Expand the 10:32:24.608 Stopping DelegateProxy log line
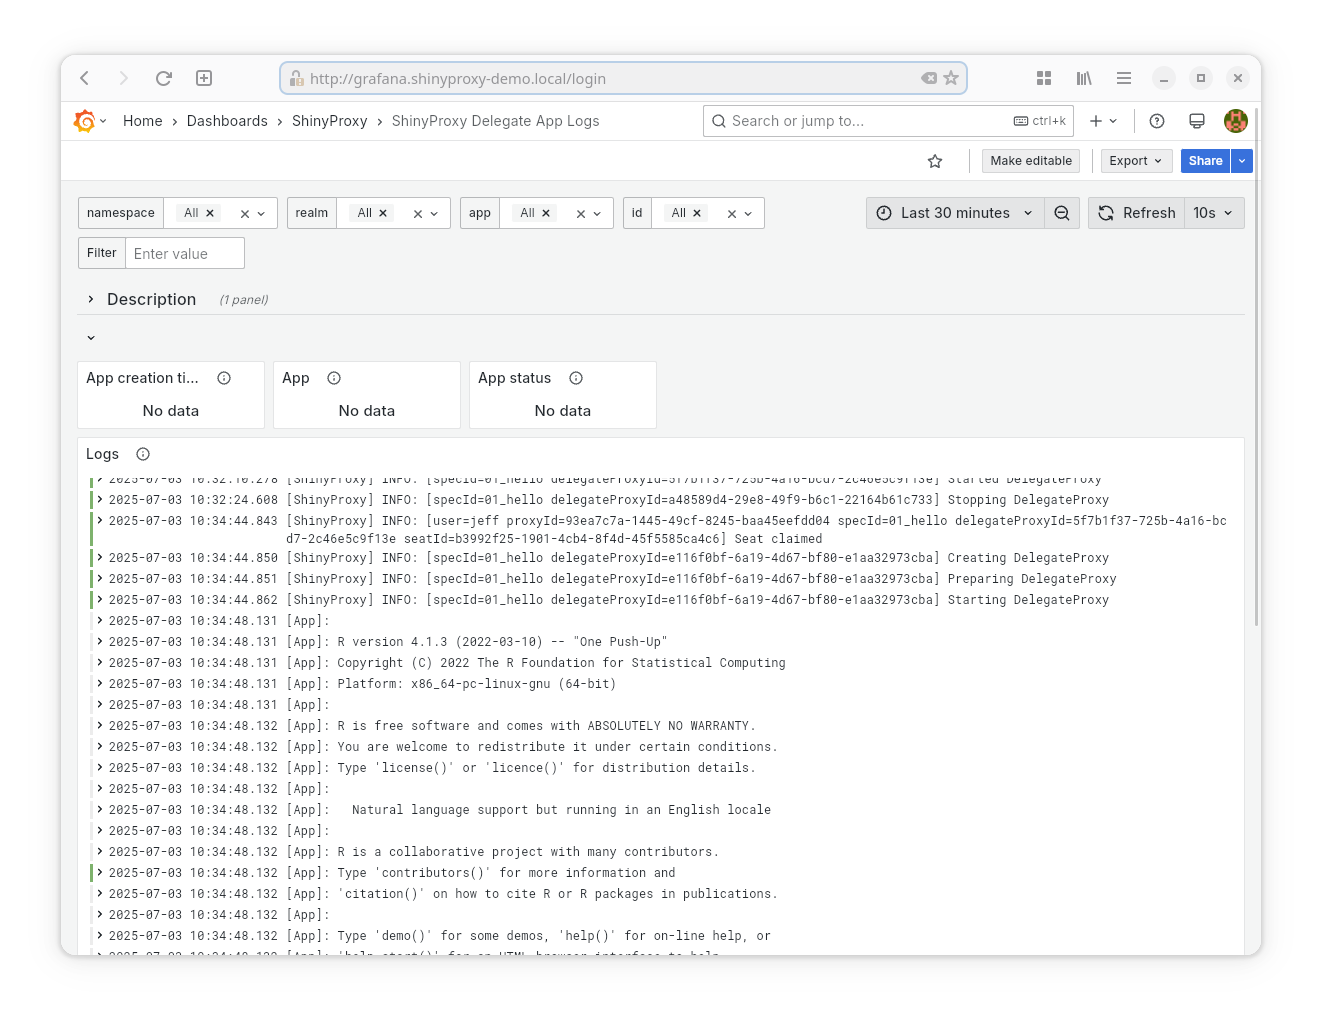 click(x=100, y=499)
